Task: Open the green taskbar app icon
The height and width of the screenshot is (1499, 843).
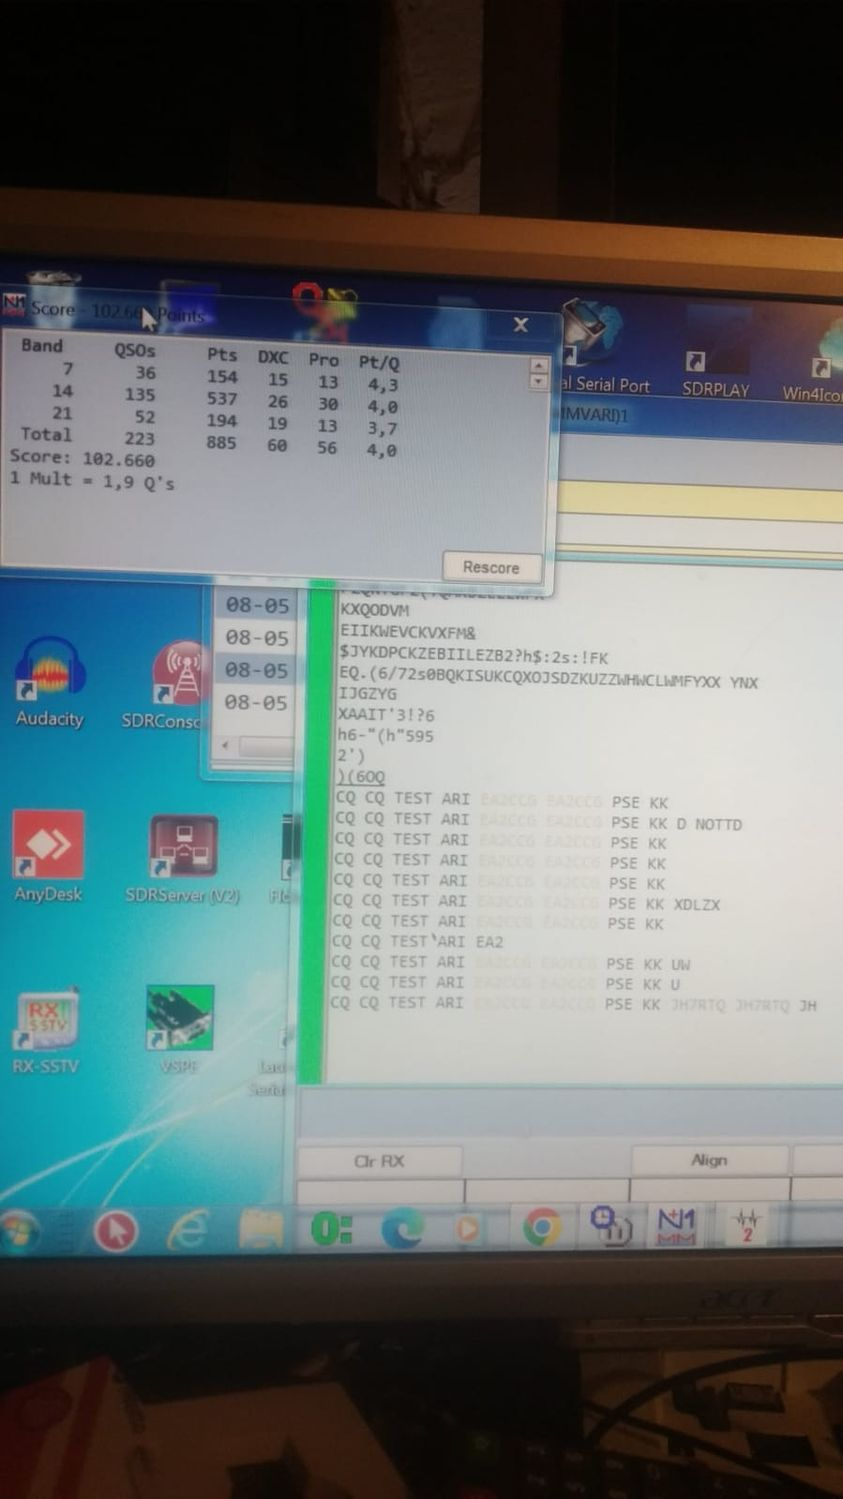Action: tap(331, 1229)
